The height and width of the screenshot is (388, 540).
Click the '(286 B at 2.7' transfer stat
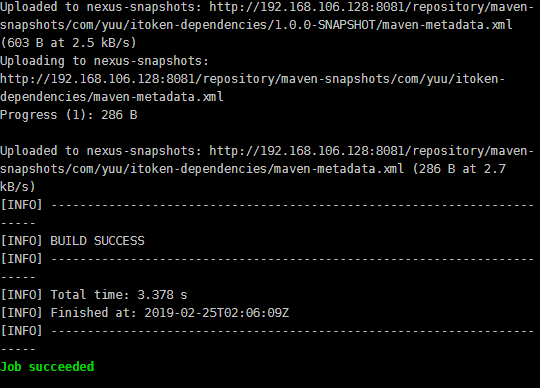459,169
